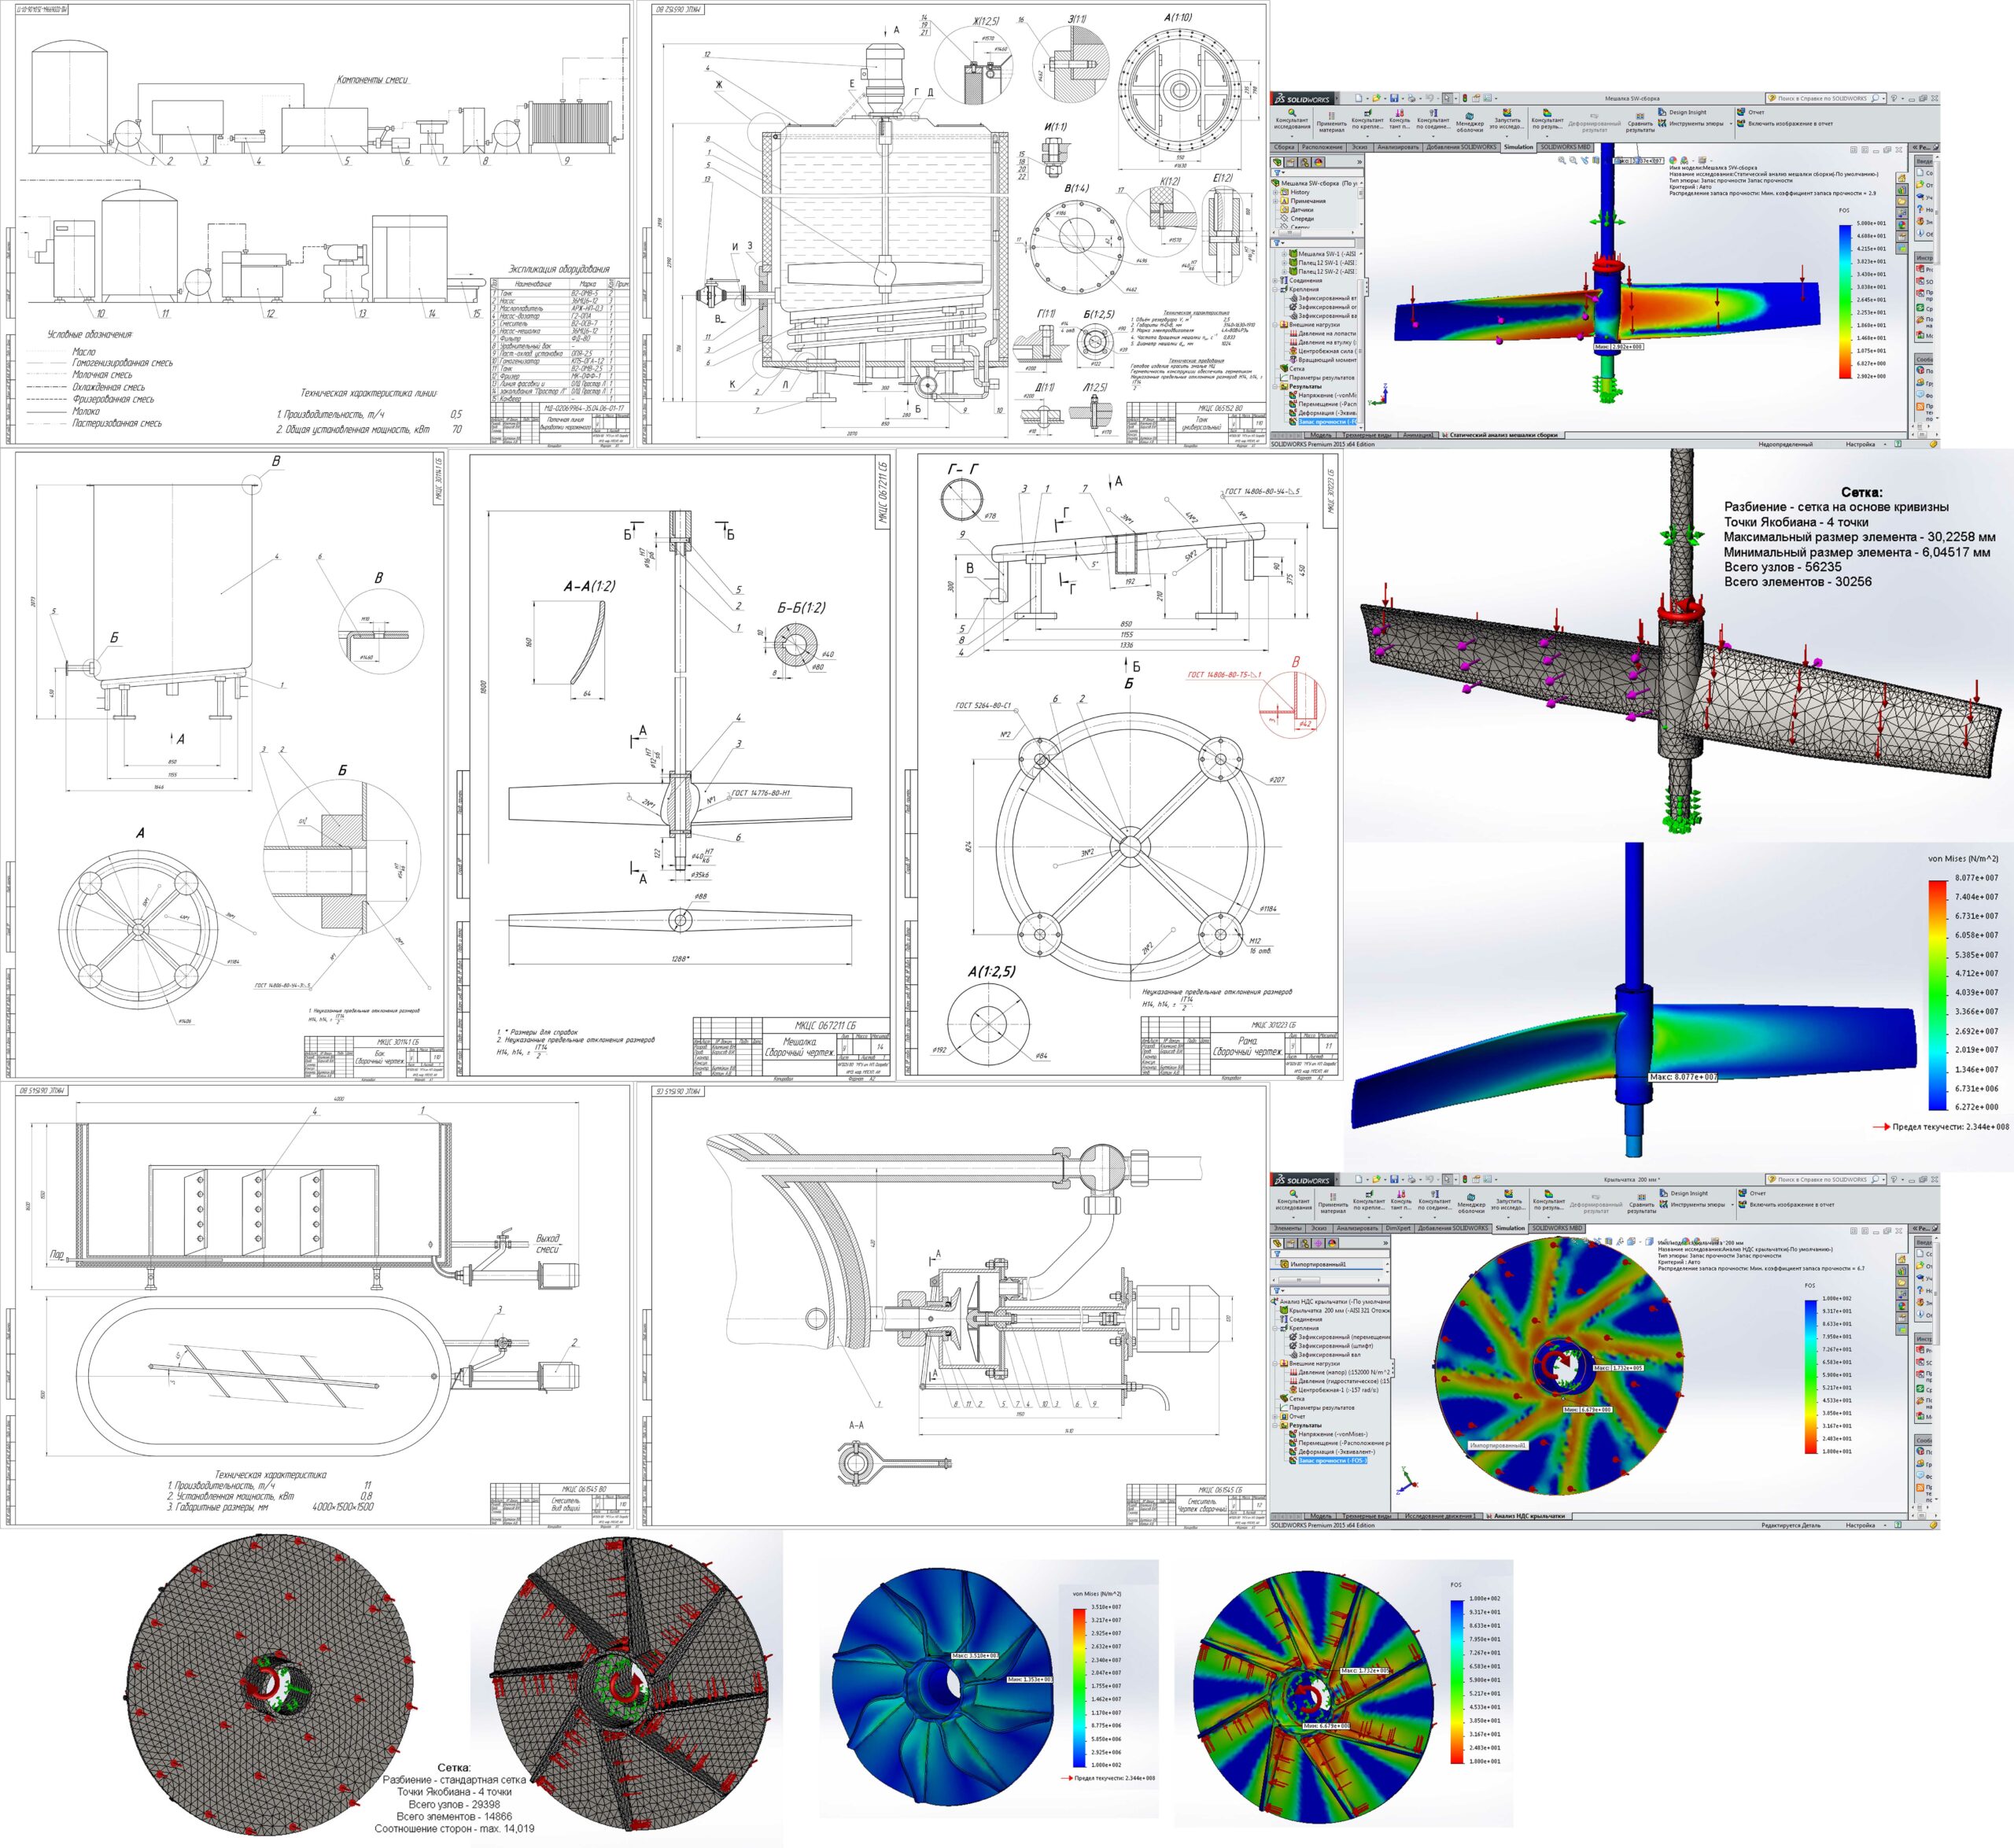This screenshot has width=2014, height=1848.
Task: Click Open file icon in Мешалка SW-сборка window
Action: click(x=1376, y=99)
